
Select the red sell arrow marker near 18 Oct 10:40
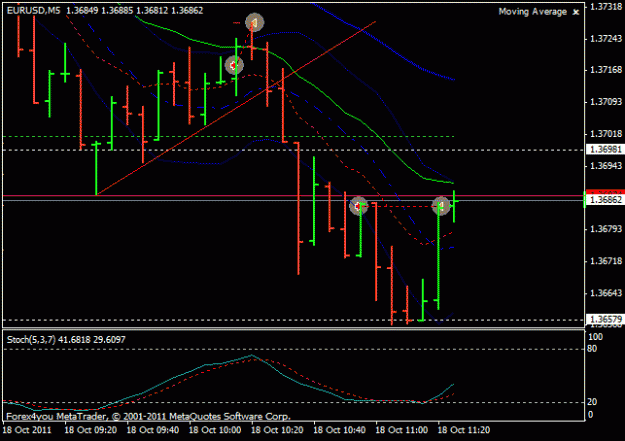point(358,206)
